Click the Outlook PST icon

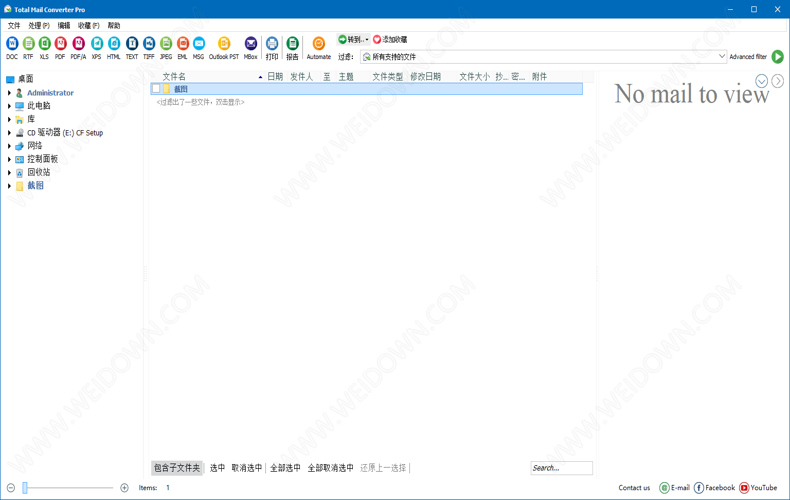[224, 46]
